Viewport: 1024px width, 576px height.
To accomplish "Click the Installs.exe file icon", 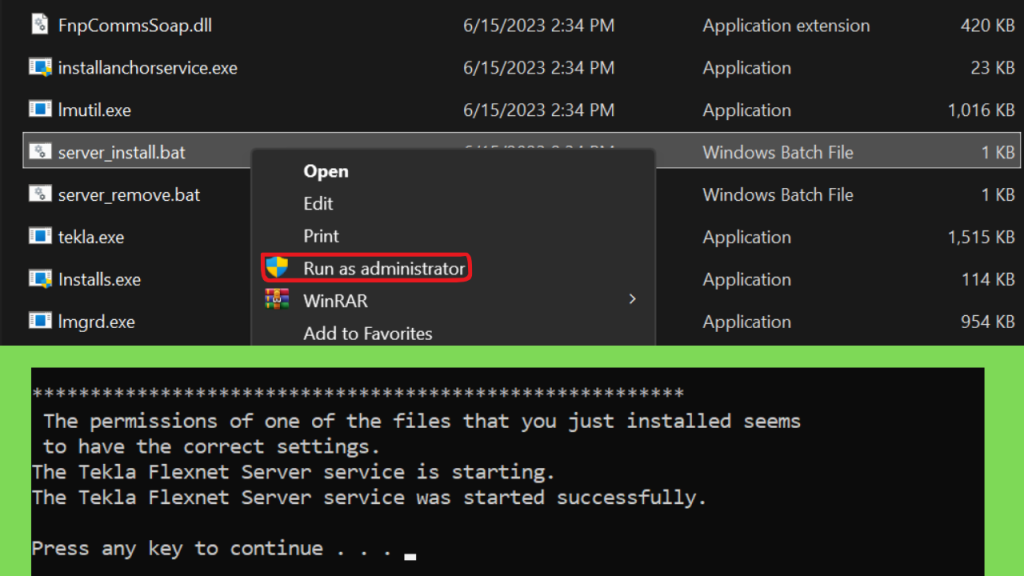I will [x=40, y=279].
